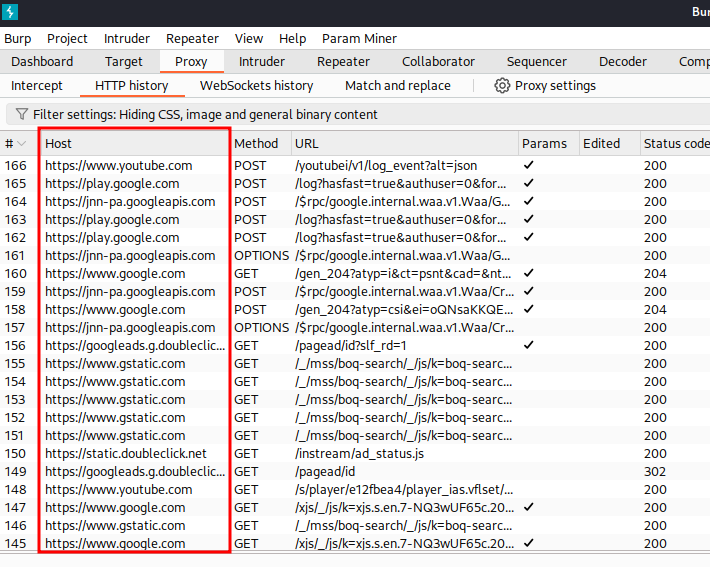Select request 165 to play.google.com
This screenshot has width=710, height=567.
click(x=355, y=184)
